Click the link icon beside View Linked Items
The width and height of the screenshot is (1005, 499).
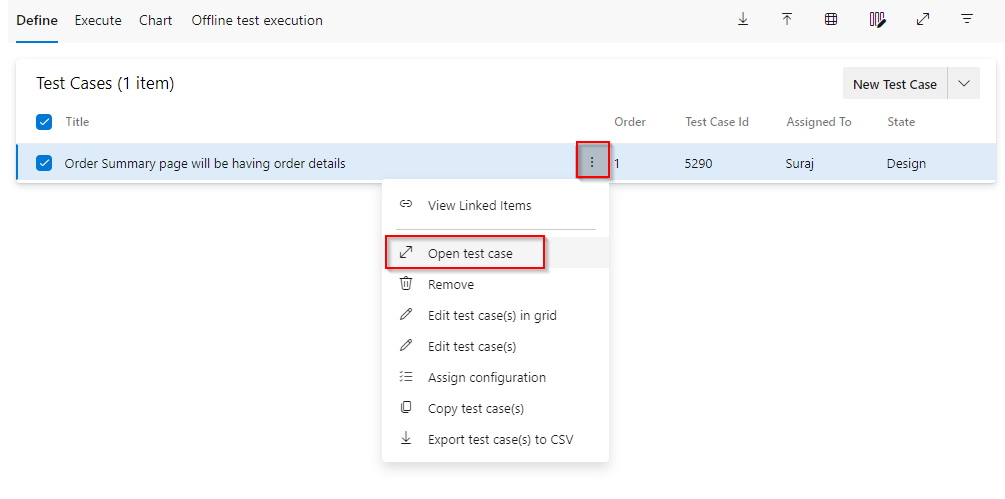[406, 204]
